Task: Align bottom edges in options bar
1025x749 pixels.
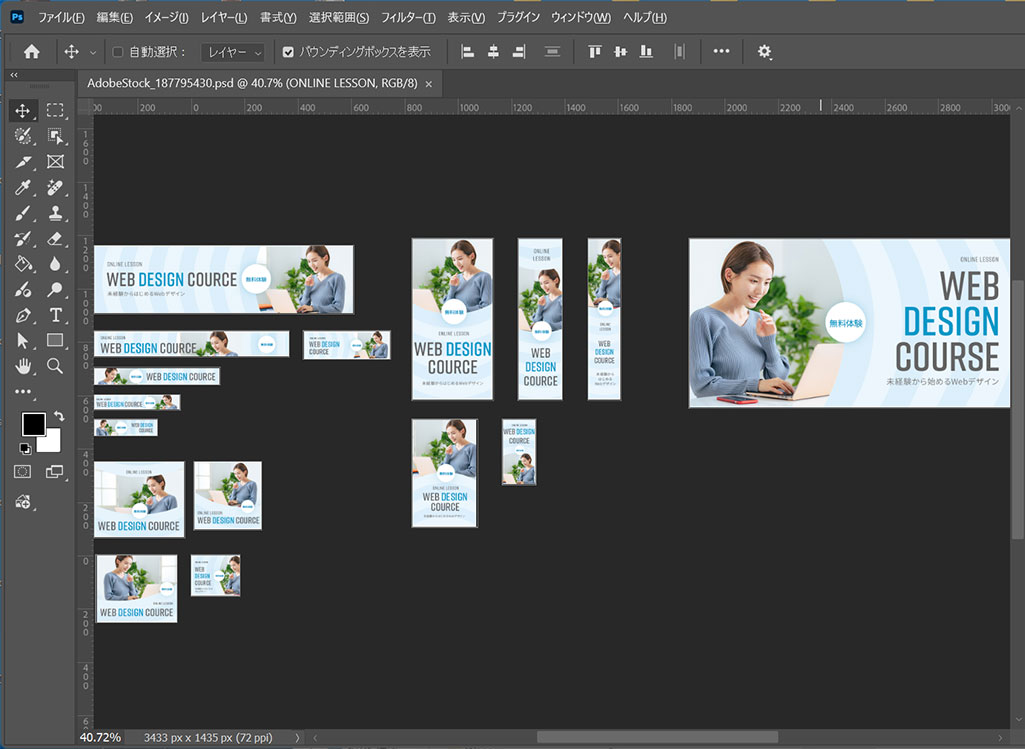Action: (x=646, y=52)
